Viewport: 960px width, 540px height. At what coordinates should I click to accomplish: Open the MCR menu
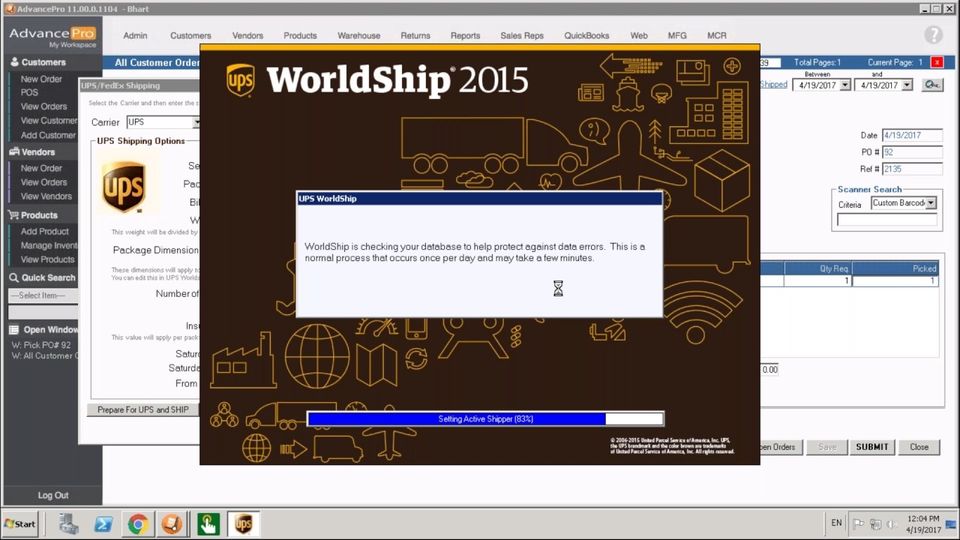[717, 36]
